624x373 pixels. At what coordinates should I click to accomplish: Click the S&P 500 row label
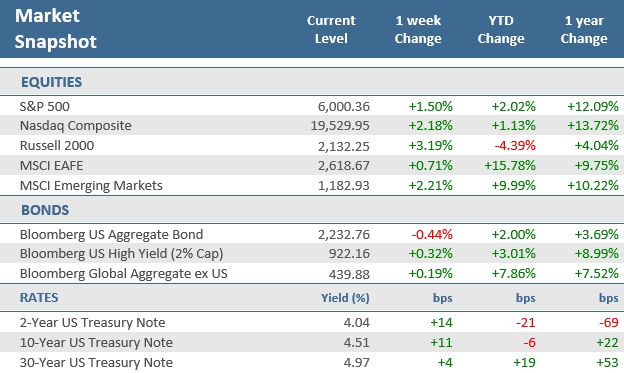[x=45, y=106]
